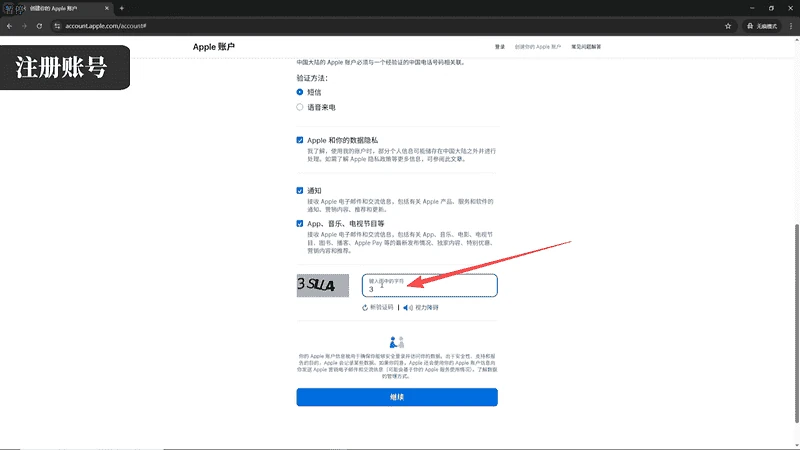800x450 pixels.
Task: Close the Apple account browser tab
Action: click(107, 8)
